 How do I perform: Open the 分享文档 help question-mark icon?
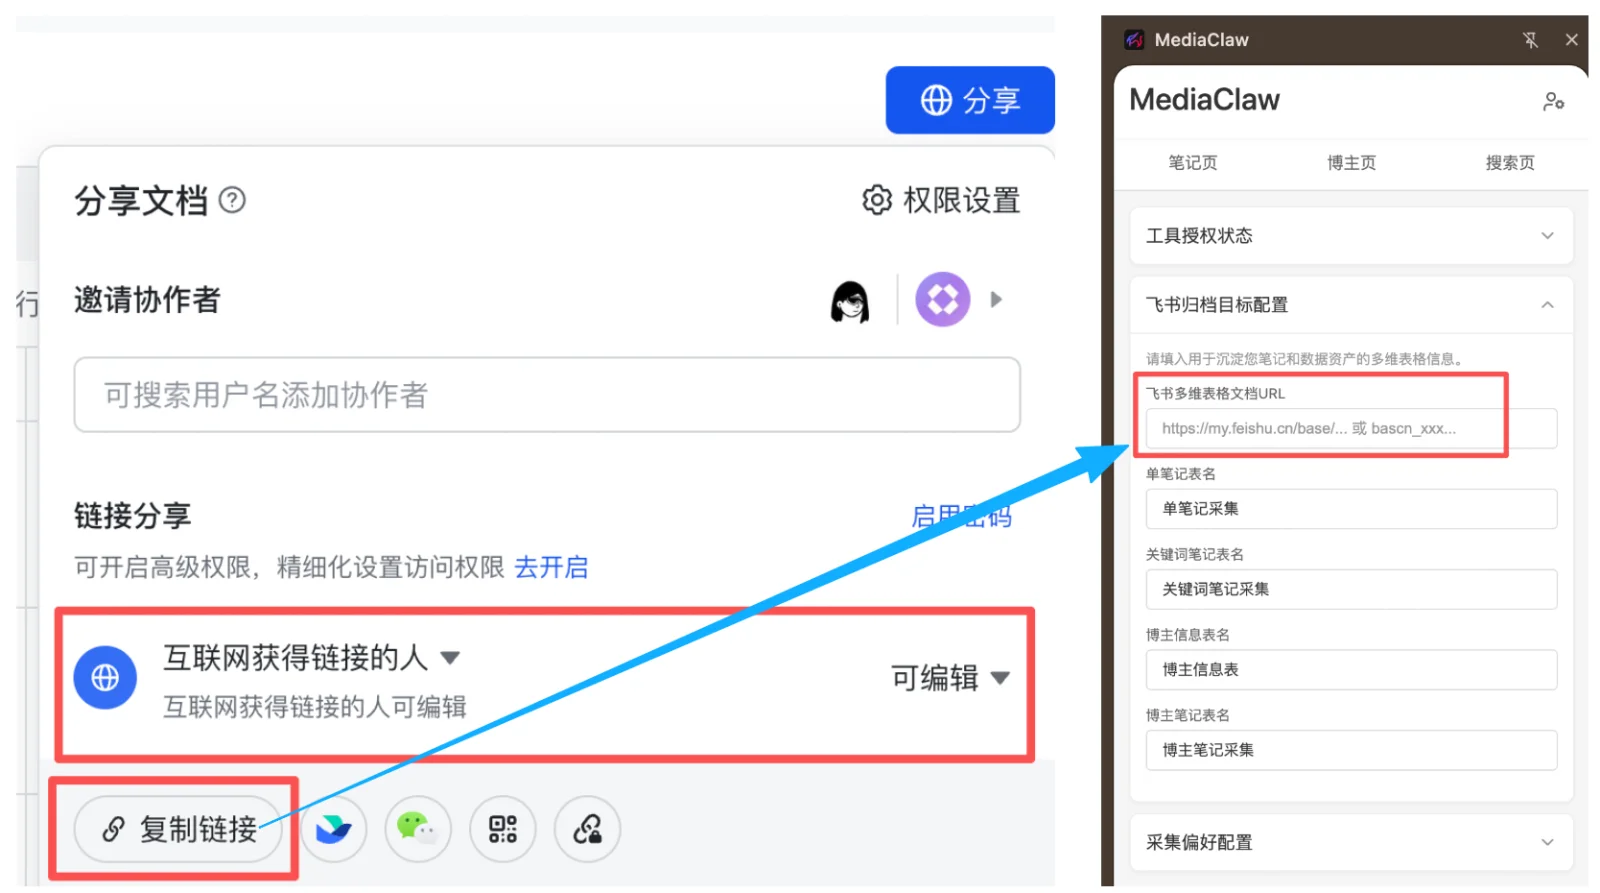point(232,200)
